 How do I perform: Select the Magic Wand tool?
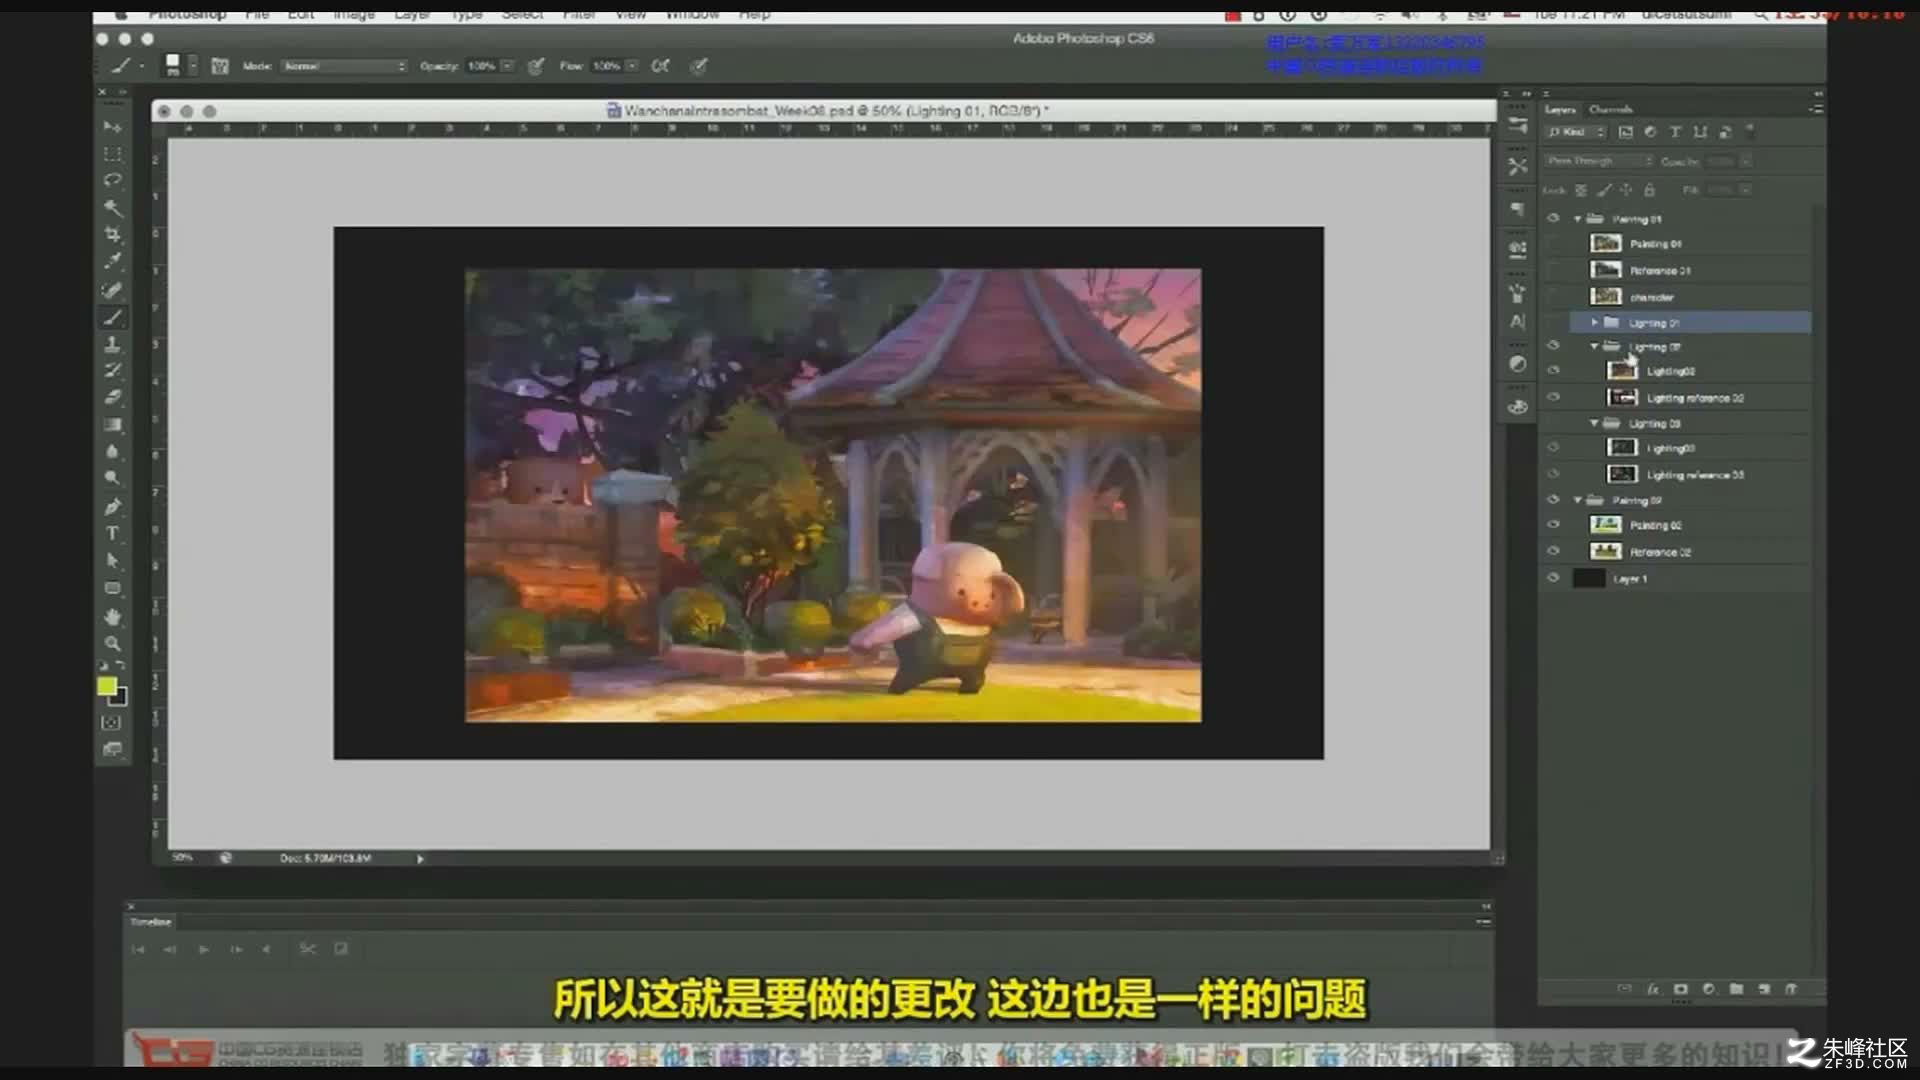pyautogui.click(x=112, y=207)
